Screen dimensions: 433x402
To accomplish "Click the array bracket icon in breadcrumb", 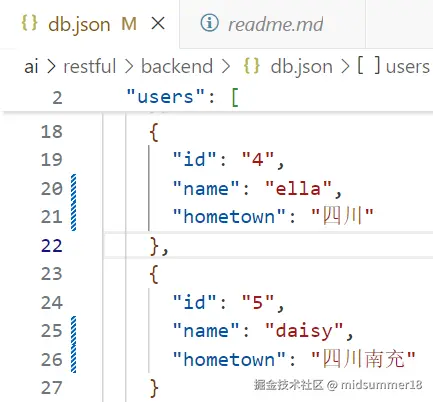I will pos(369,65).
